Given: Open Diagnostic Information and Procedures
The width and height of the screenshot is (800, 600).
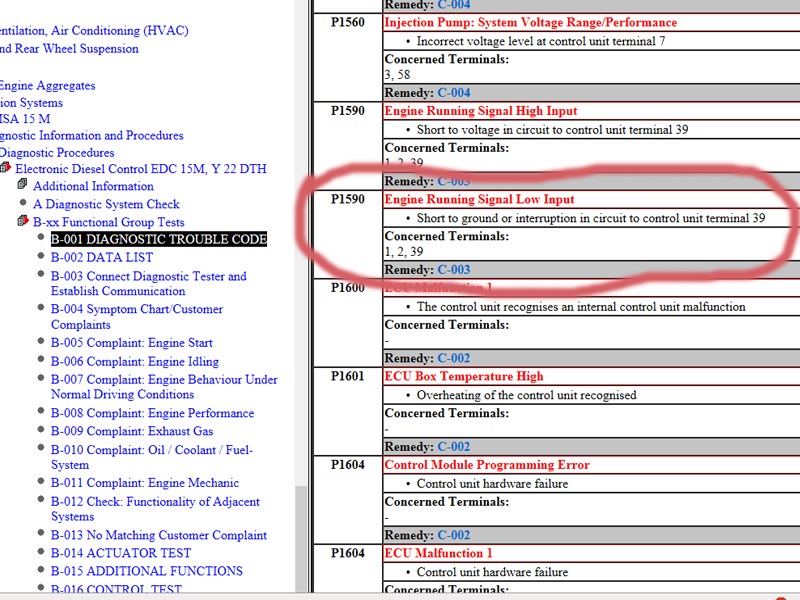Looking at the screenshot, I should pyautogui.click(x=91, y=135).
